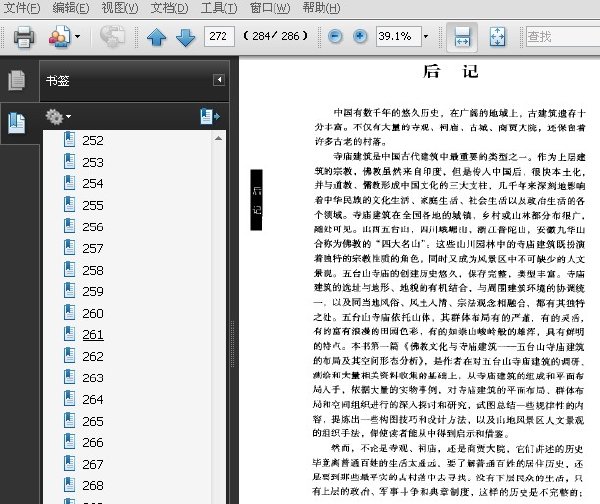Viewport: 600px width, 504px height.
Task: Select bookmark 254
Action: [x=93, y=184]
